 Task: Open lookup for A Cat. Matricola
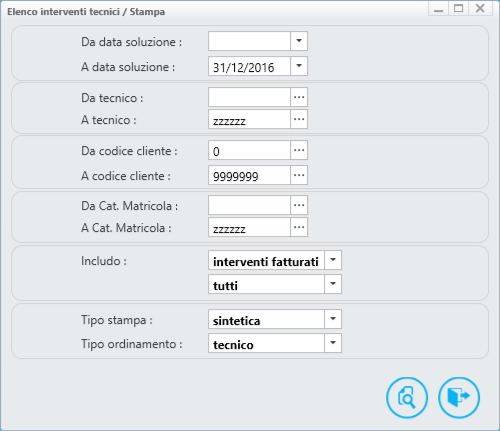pyautogui.click(x=299, y=227)
